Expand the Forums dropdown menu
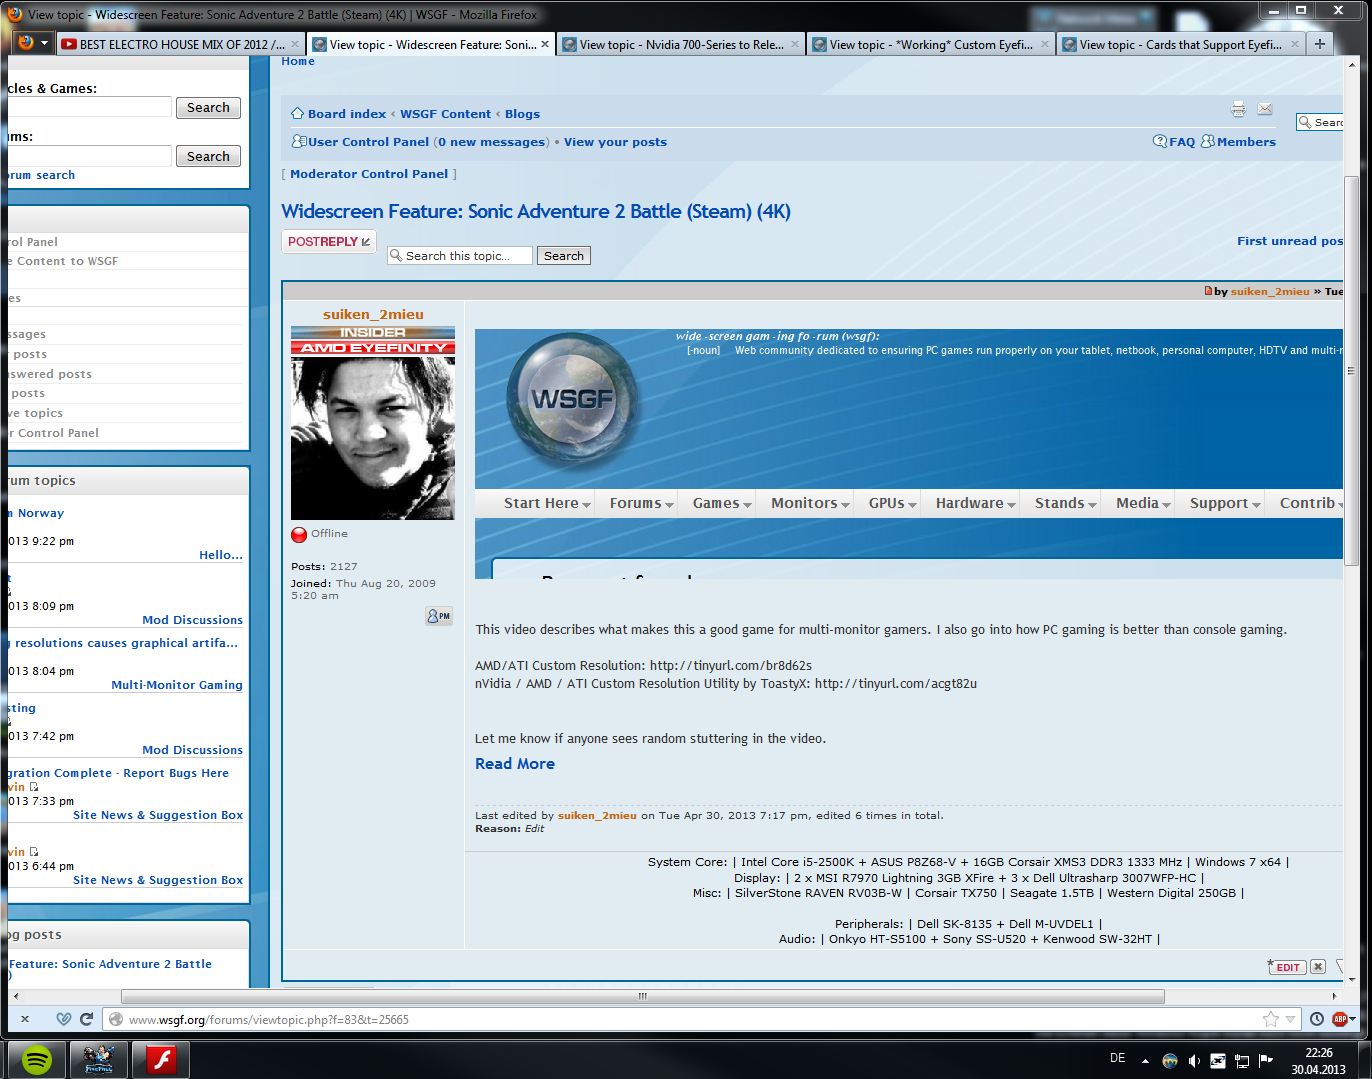The width and height of the screenshot is (1372, 1079). [641, 503]
